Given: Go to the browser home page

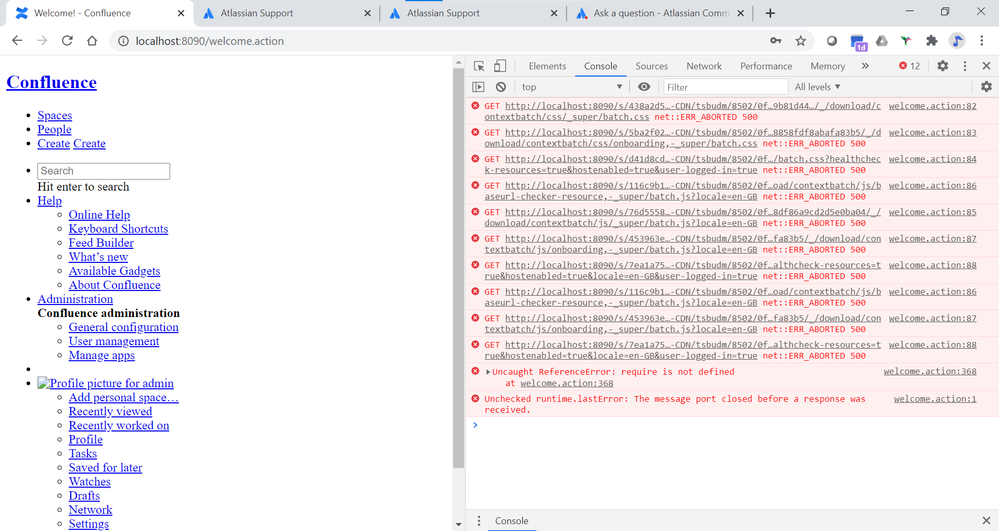Looking at the screenshot, I should [92, 41].
